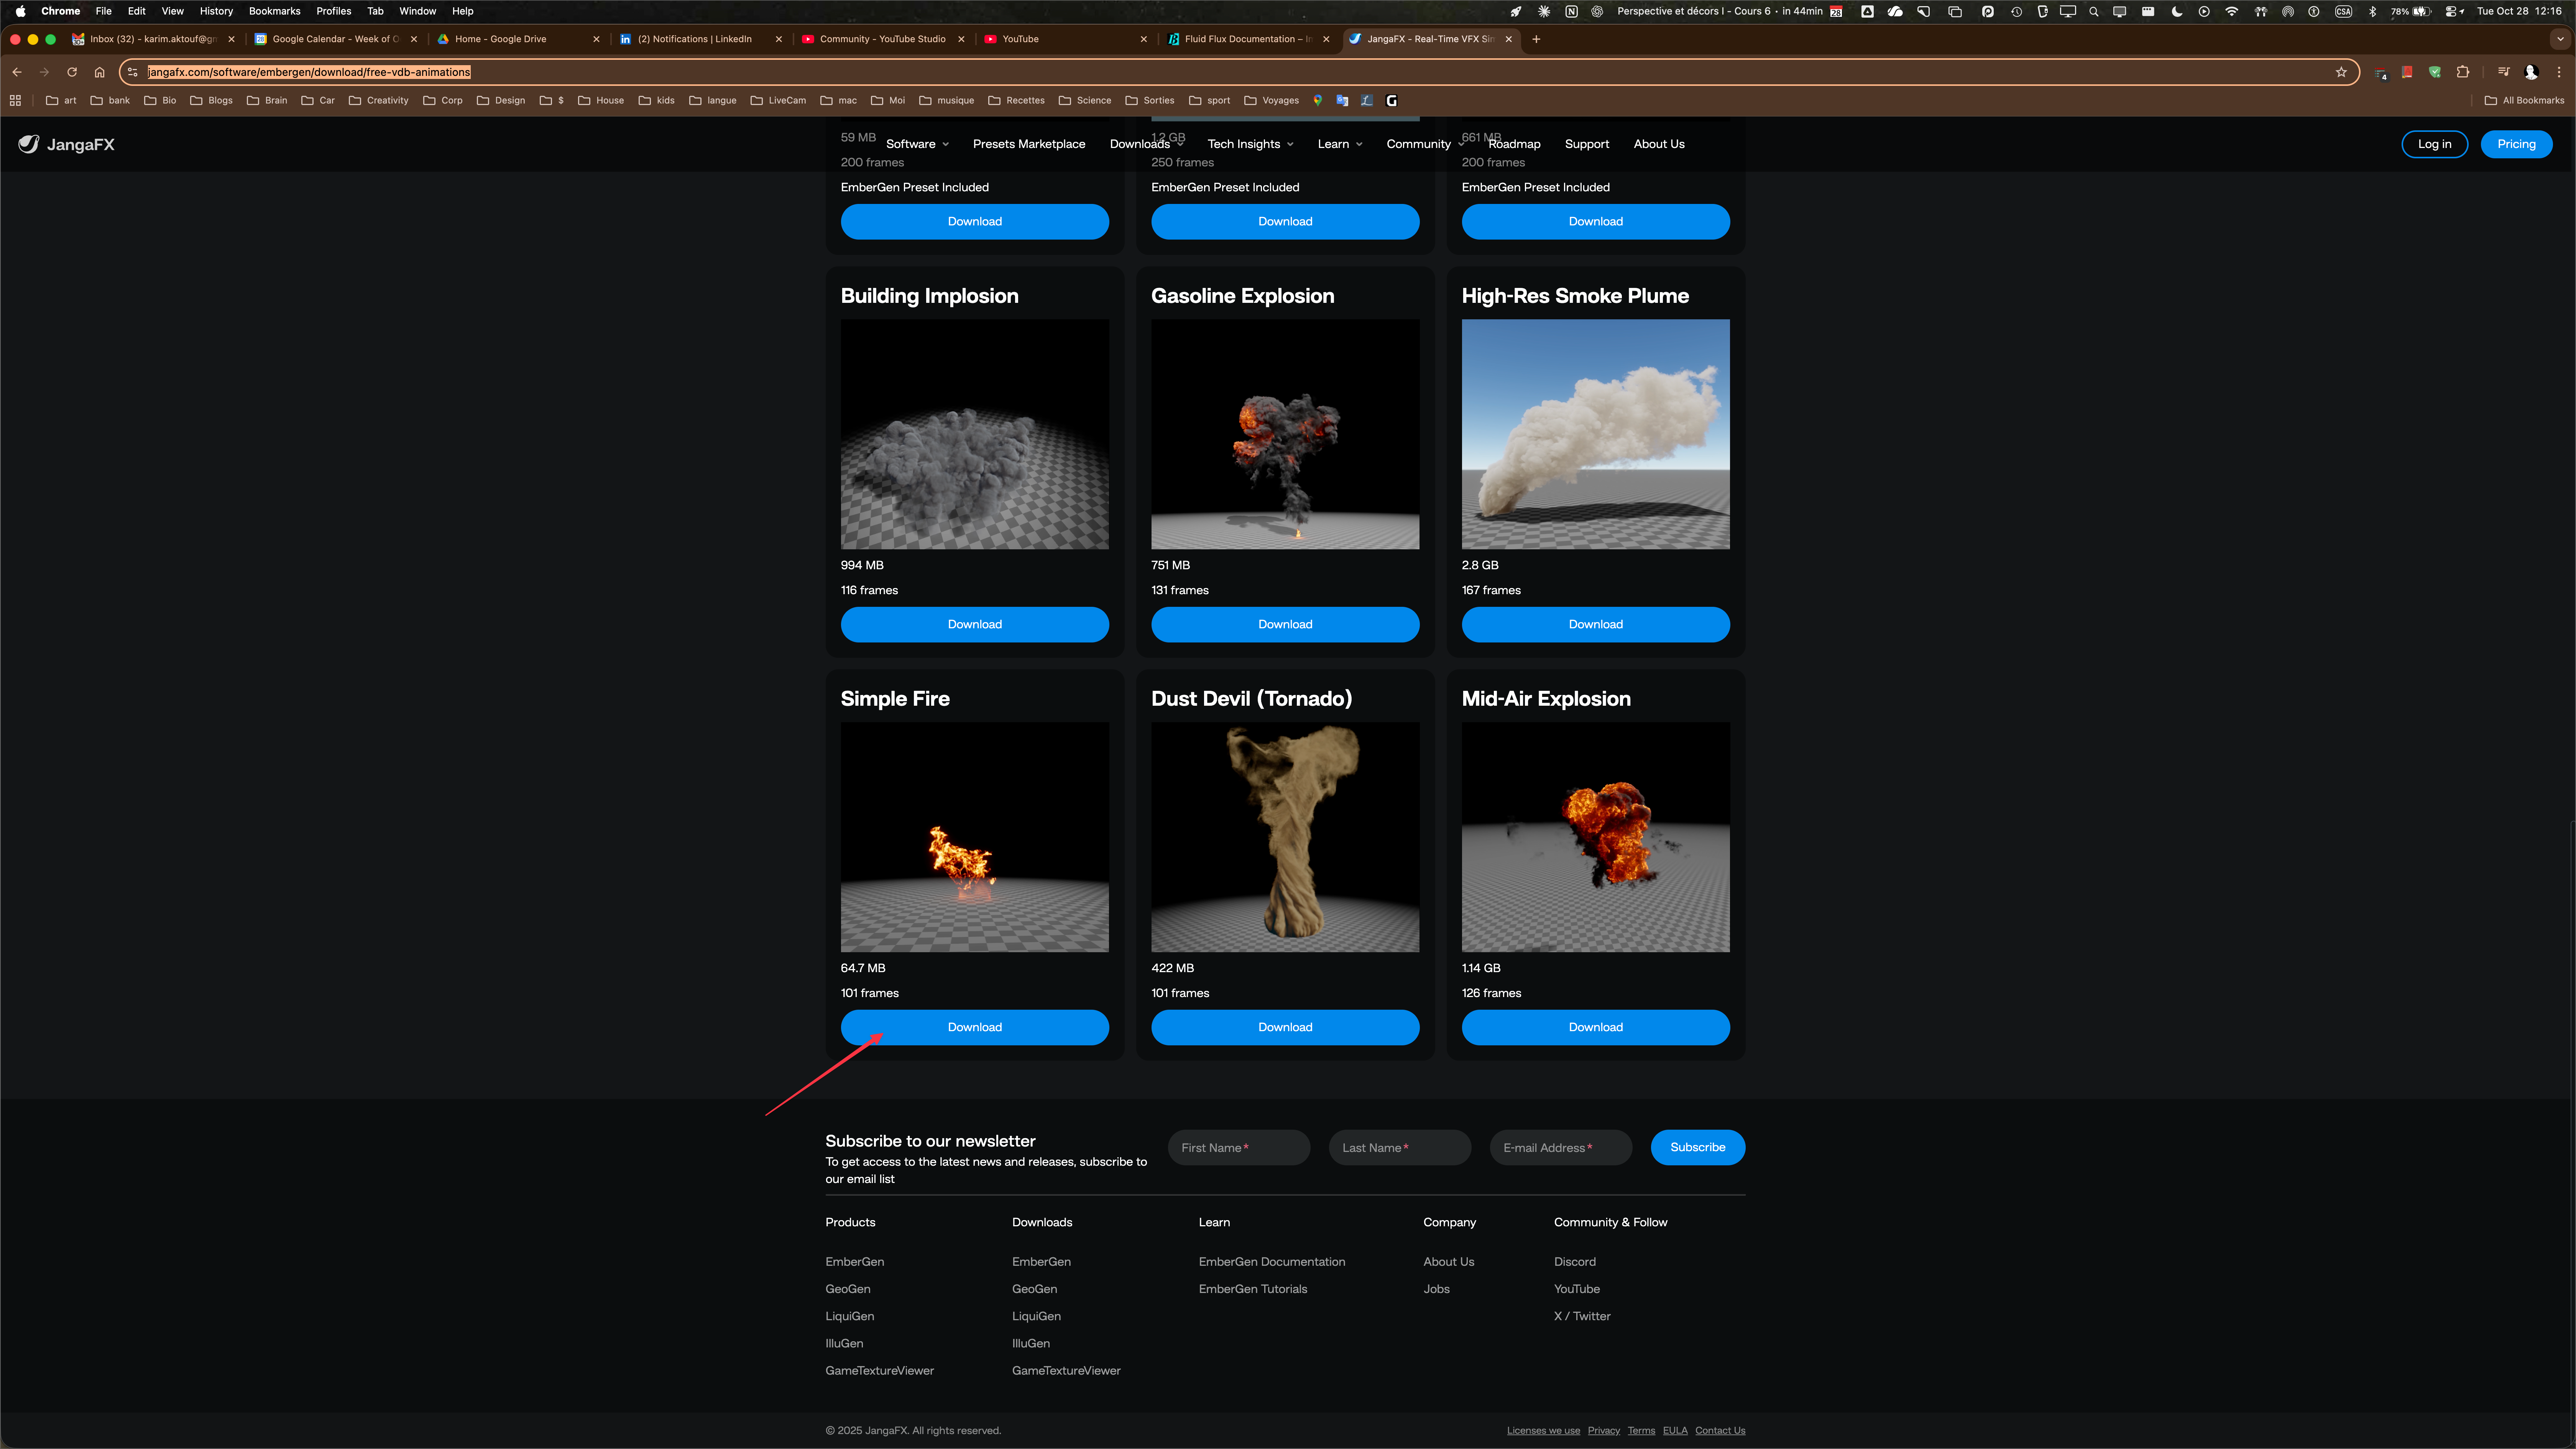Reload the current page

[72, 72]
